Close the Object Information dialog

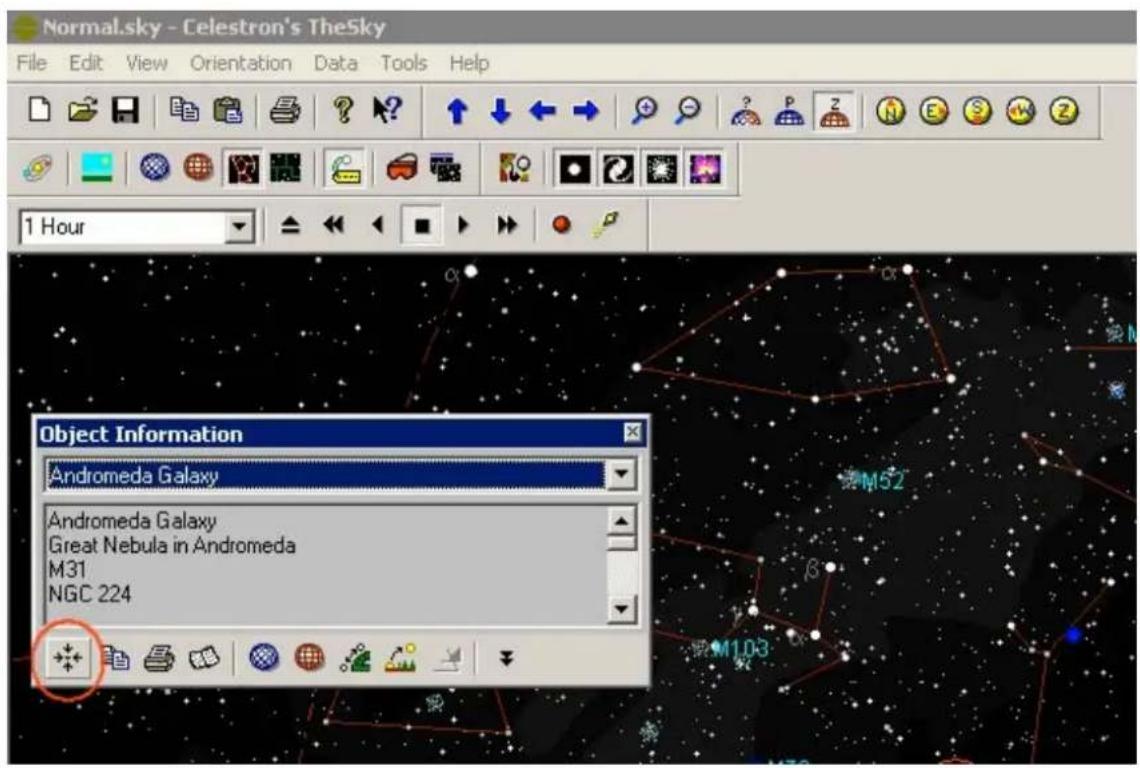[x=633, y=433]
